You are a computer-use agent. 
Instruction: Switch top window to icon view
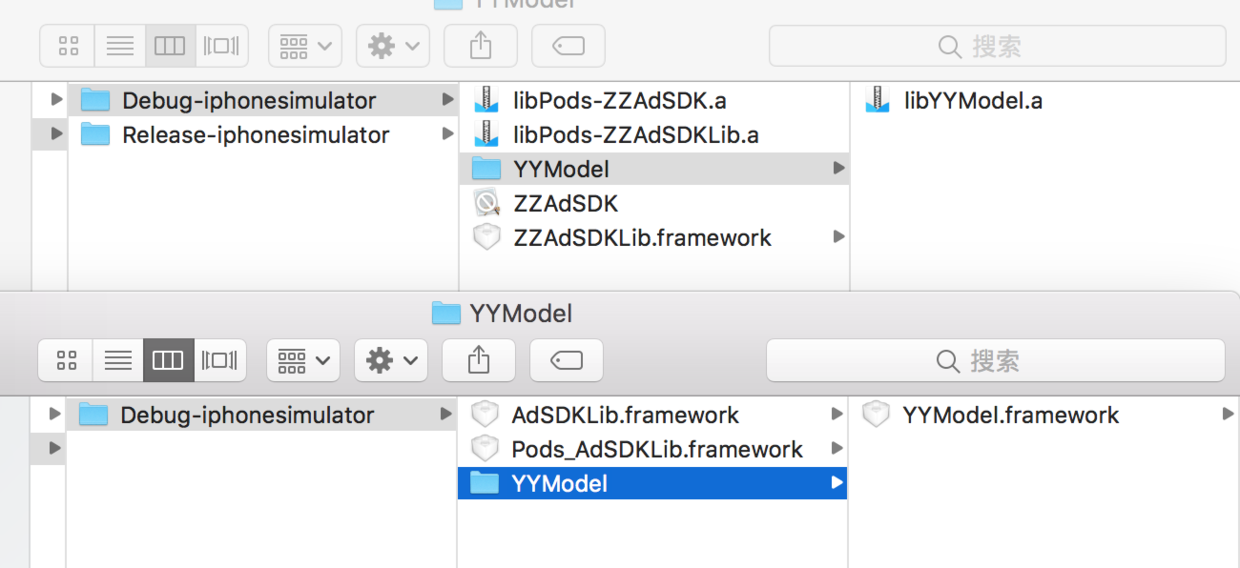pyautogui.click(x=68, y=46)
